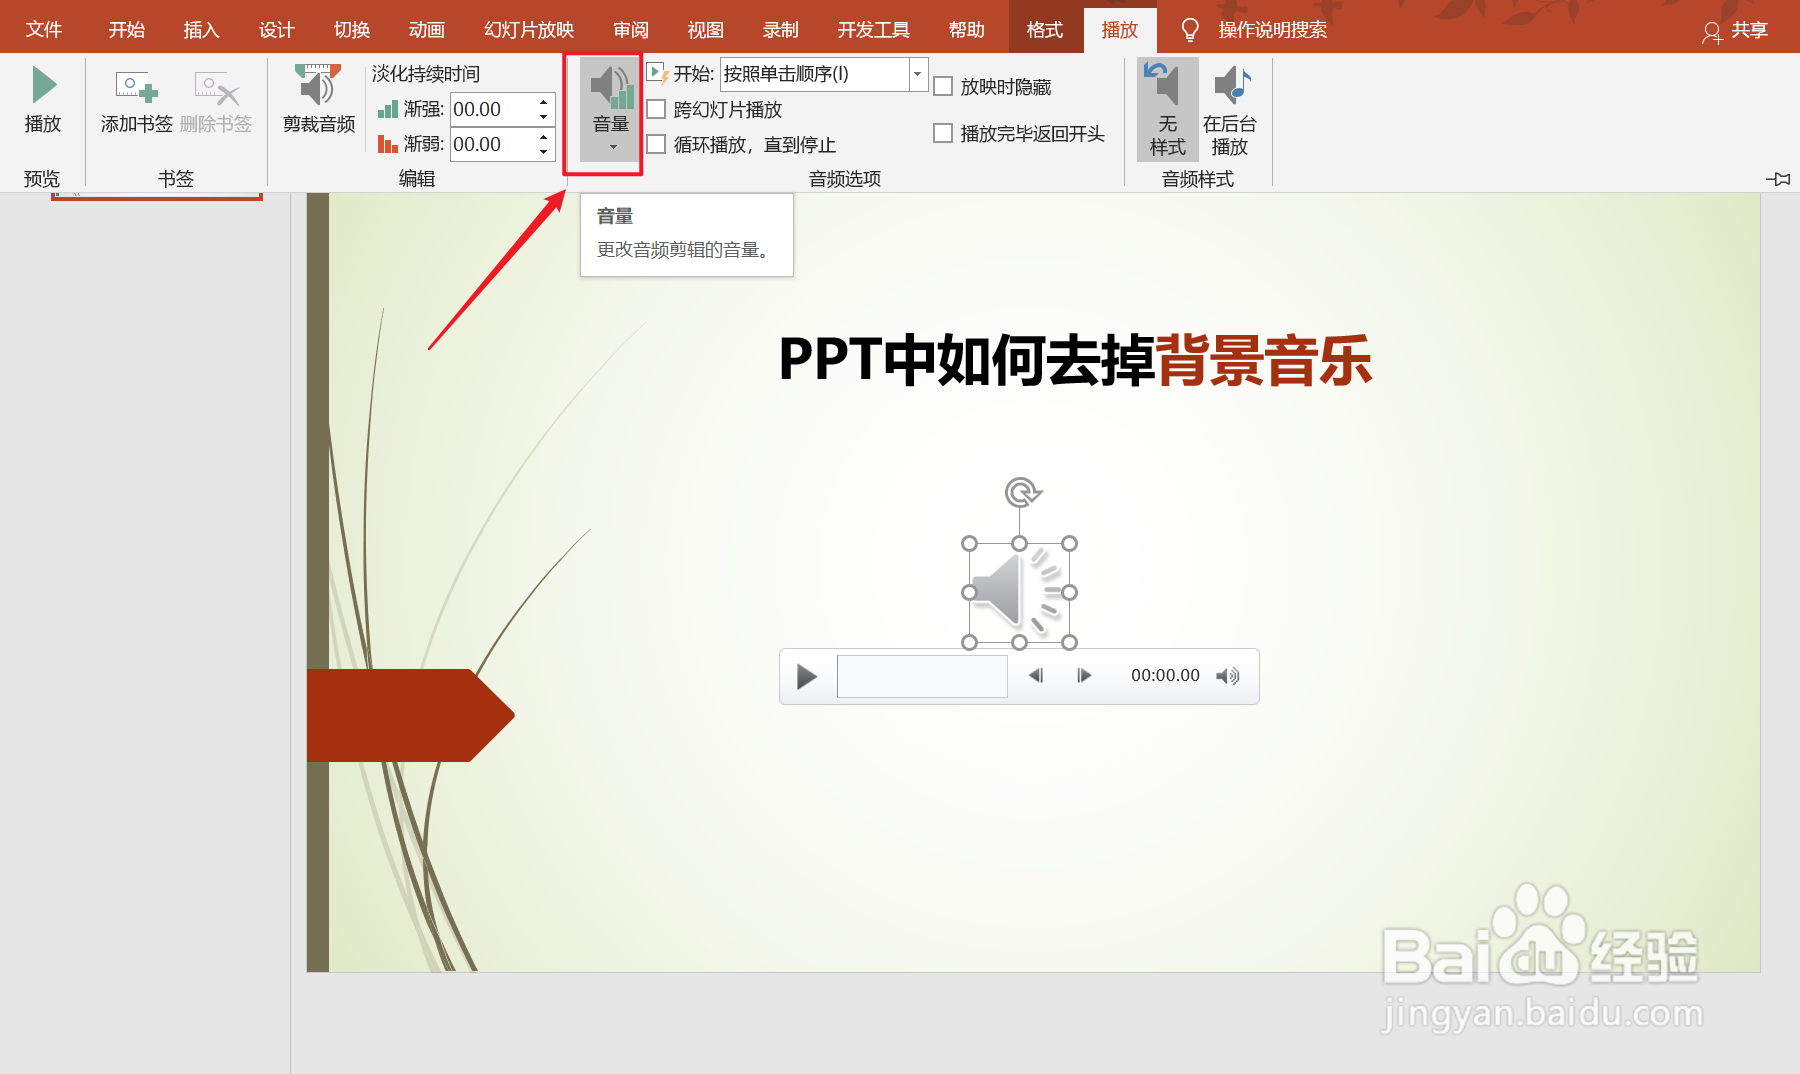This screenshot has height=1074, width=1800.
Task: Expand the Volume (音量) dropdown arrow
Action: pos(613,147)
